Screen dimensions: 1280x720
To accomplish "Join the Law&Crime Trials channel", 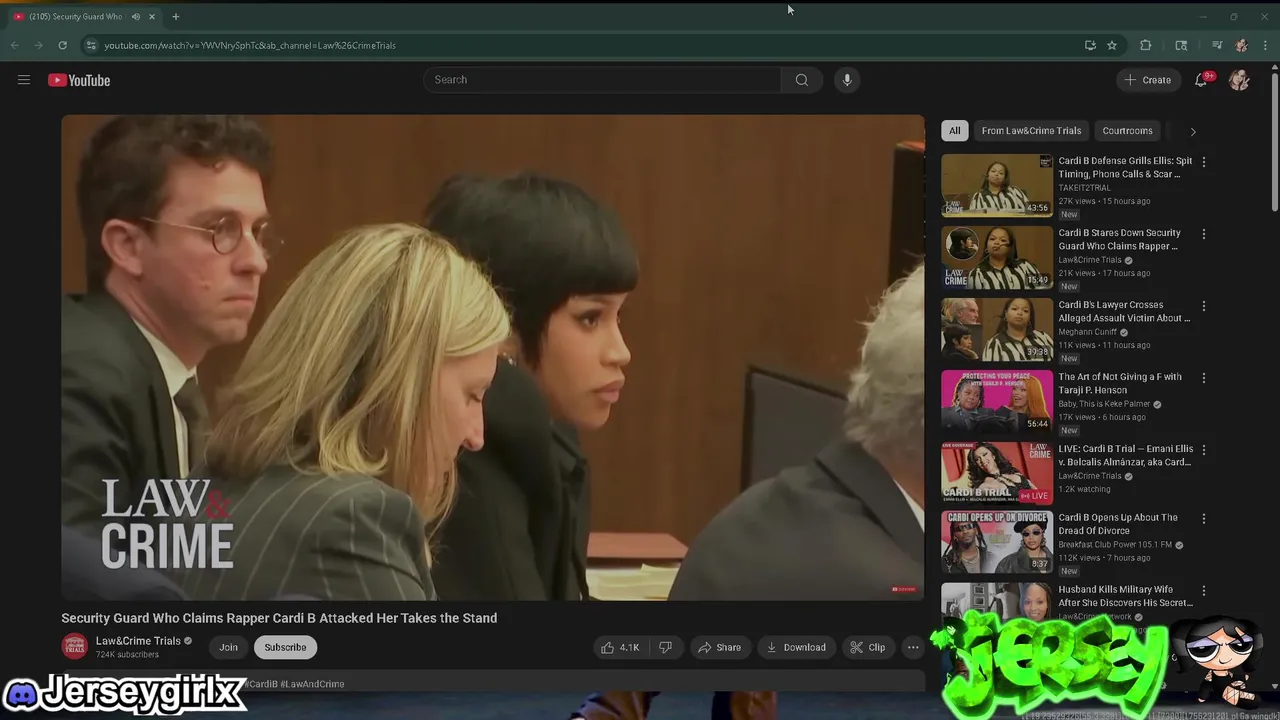I will 228,647.
